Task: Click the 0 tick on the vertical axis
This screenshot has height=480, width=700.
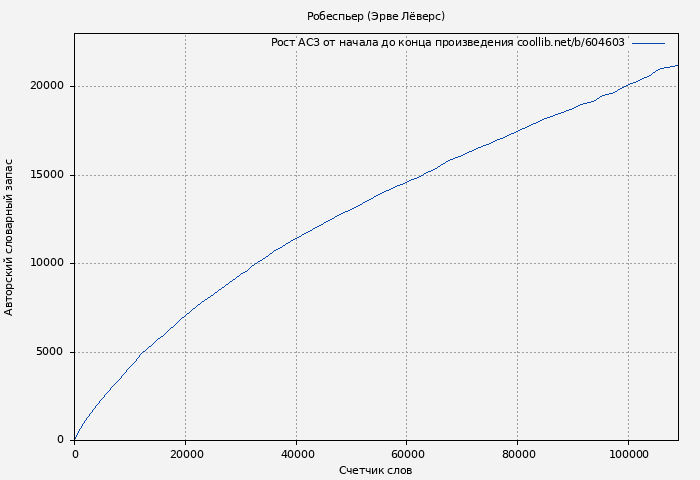Action: (62, 440)
